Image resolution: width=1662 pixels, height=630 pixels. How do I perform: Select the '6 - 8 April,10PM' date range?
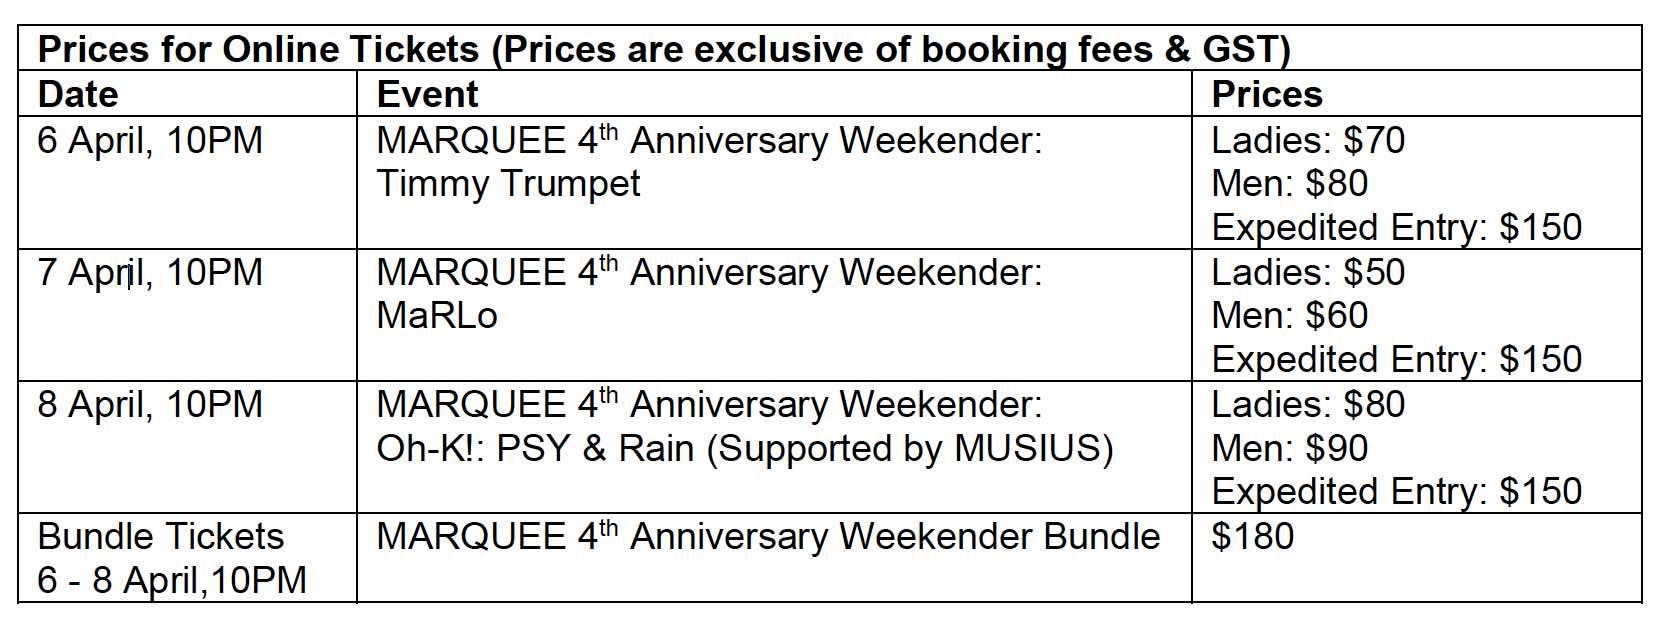point(172,580)
